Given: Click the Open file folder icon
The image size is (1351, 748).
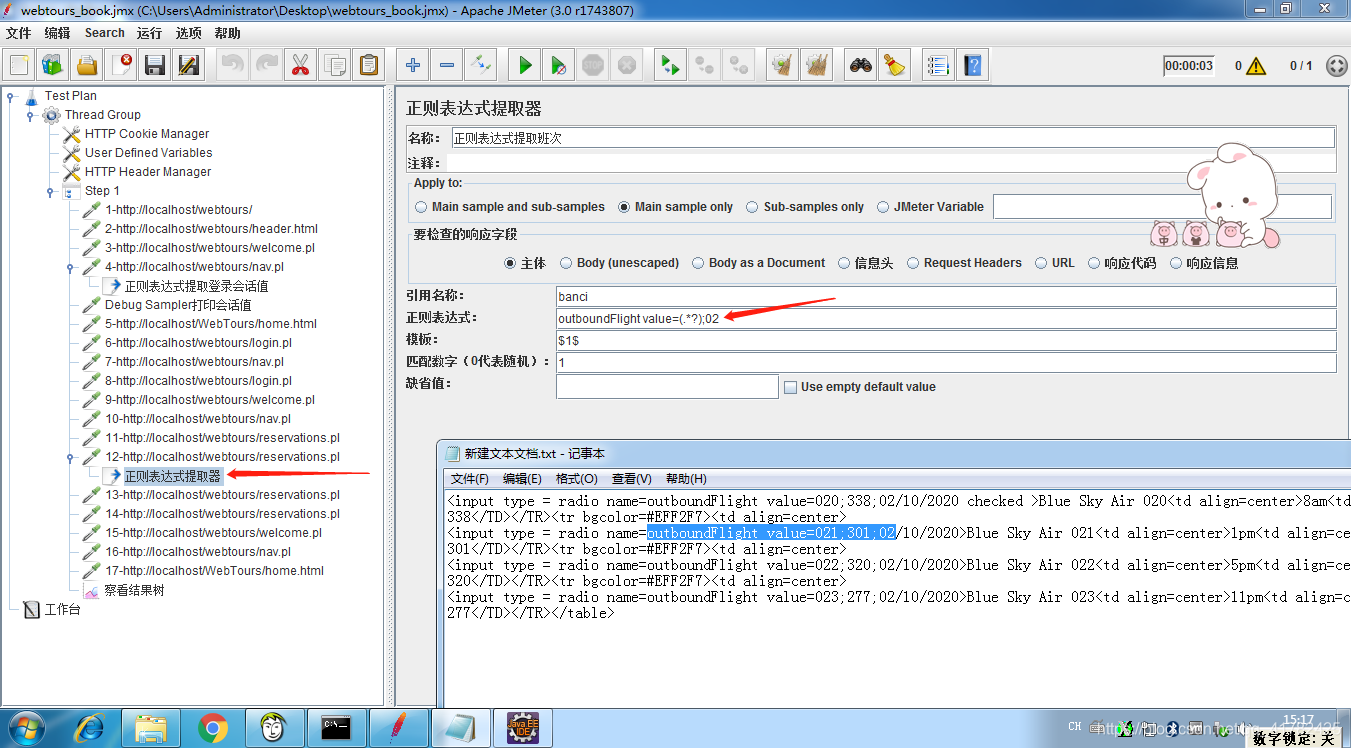Looking at the screenshot, I should tap(87, 66).
